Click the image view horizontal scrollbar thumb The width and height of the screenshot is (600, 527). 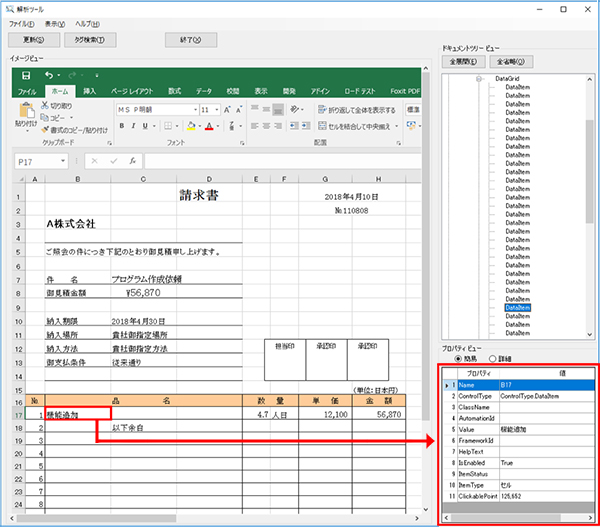[96, 518]
